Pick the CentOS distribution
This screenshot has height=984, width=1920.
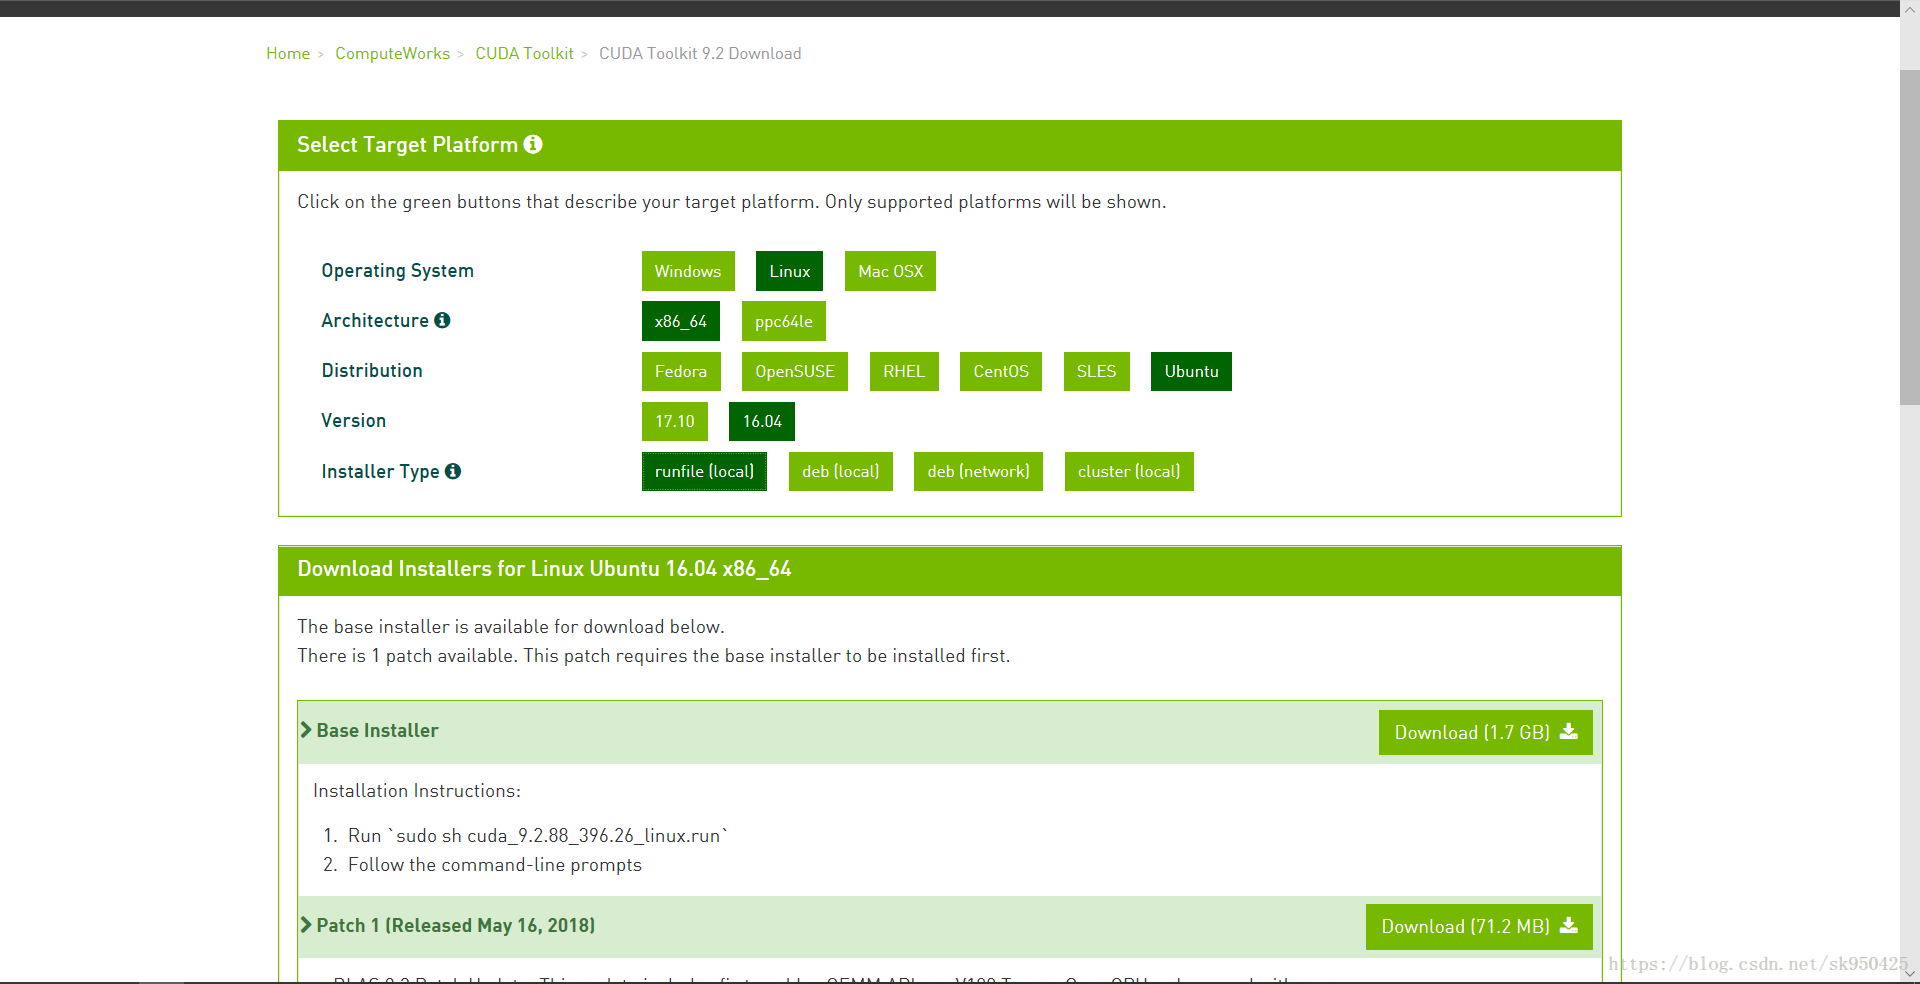(1001, 371)
